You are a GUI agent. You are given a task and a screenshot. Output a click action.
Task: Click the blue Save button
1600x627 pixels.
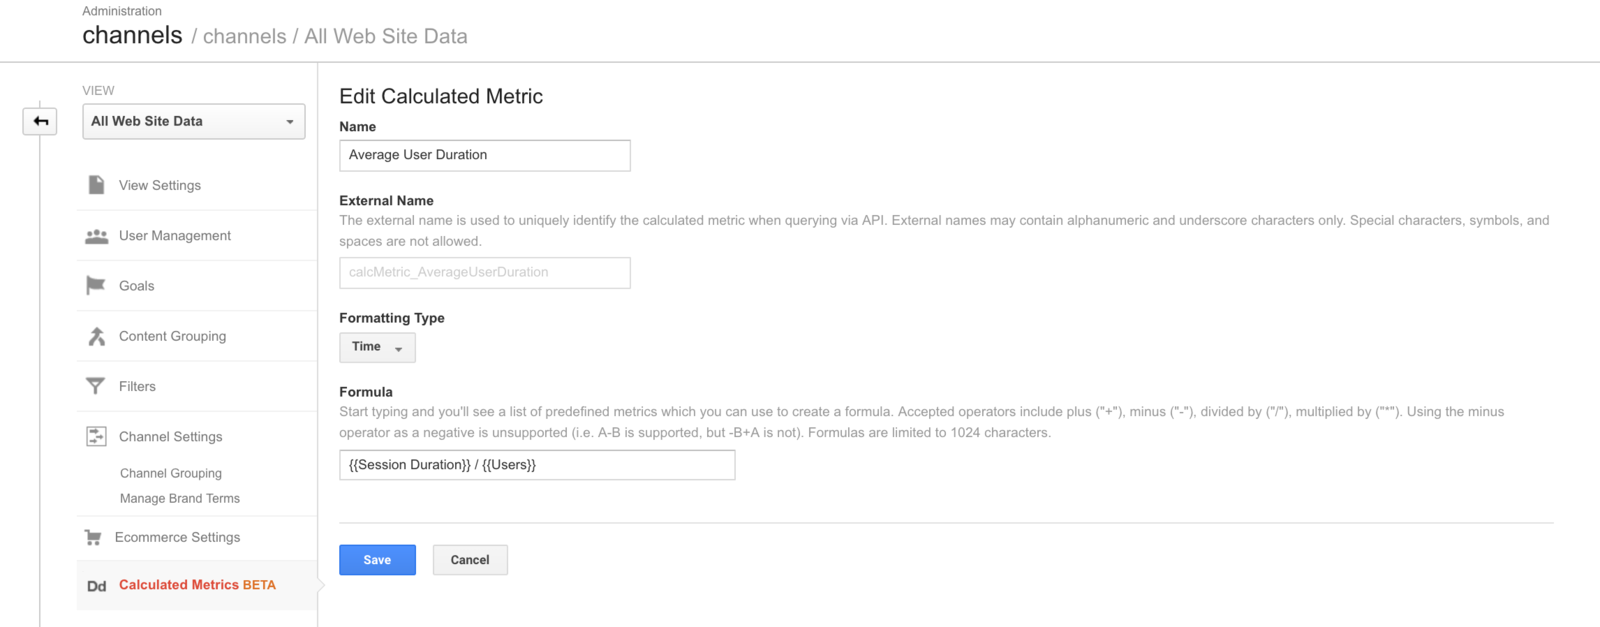click(377, 560)
